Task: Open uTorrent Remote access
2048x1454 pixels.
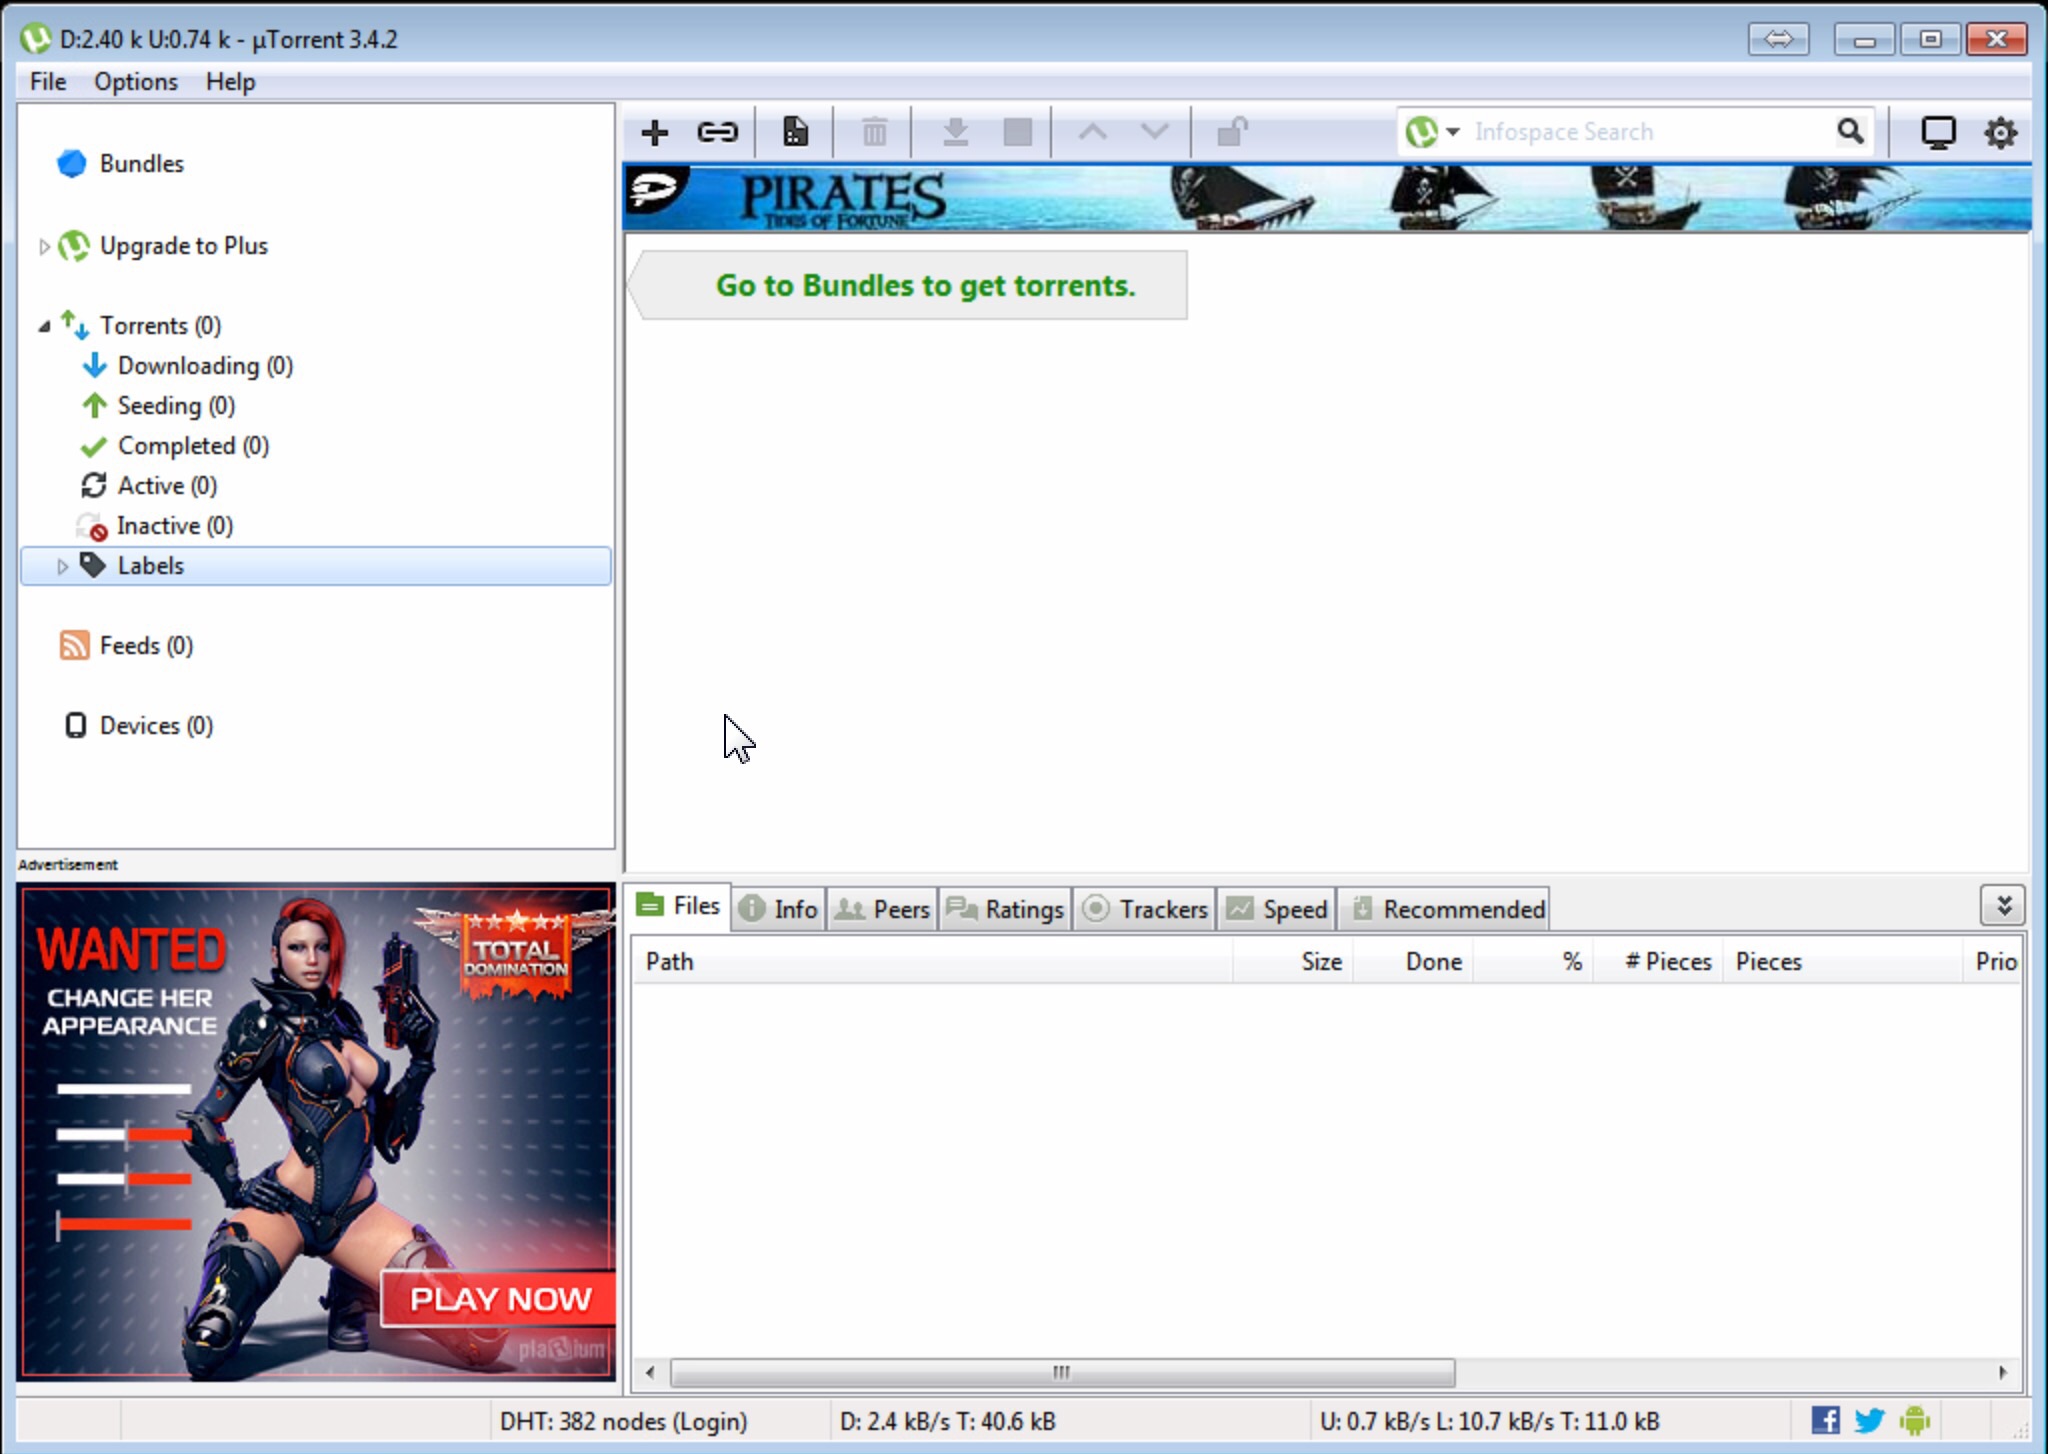Action: coord(1938,131)
